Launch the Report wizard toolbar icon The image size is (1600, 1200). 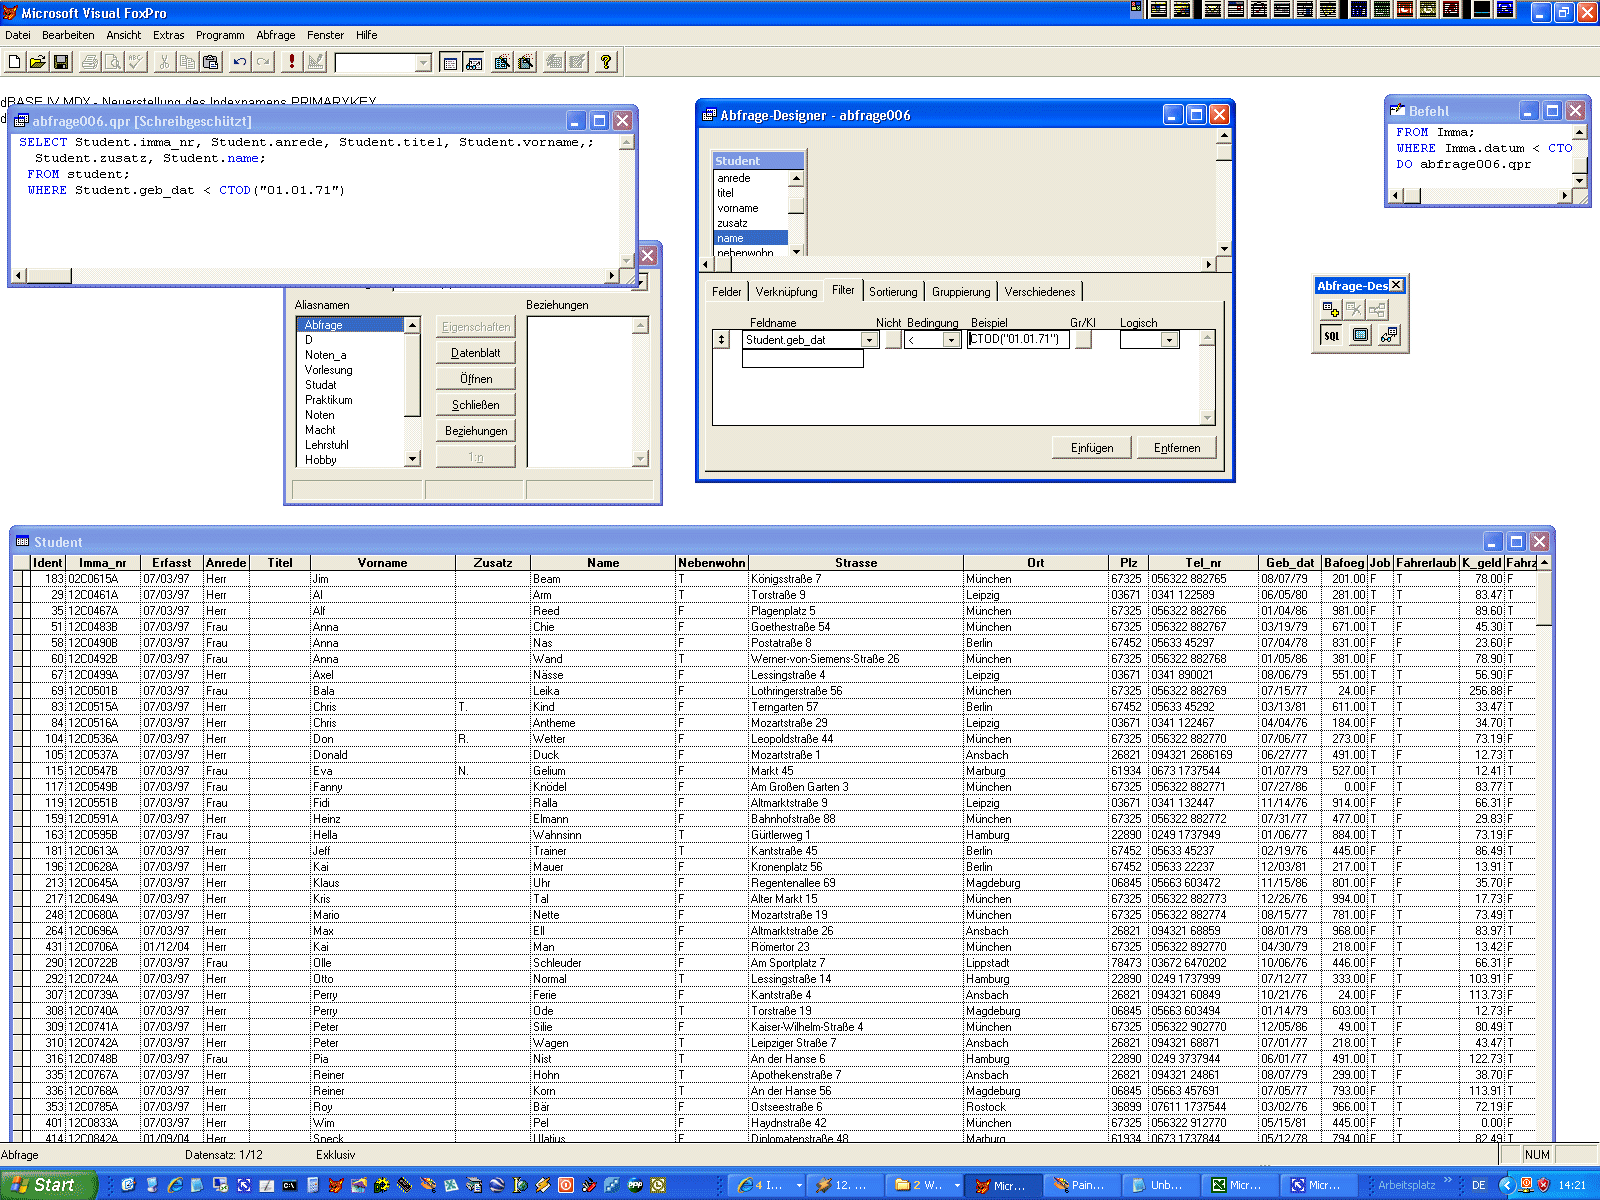pyautogui.click(x=525, y=62)
